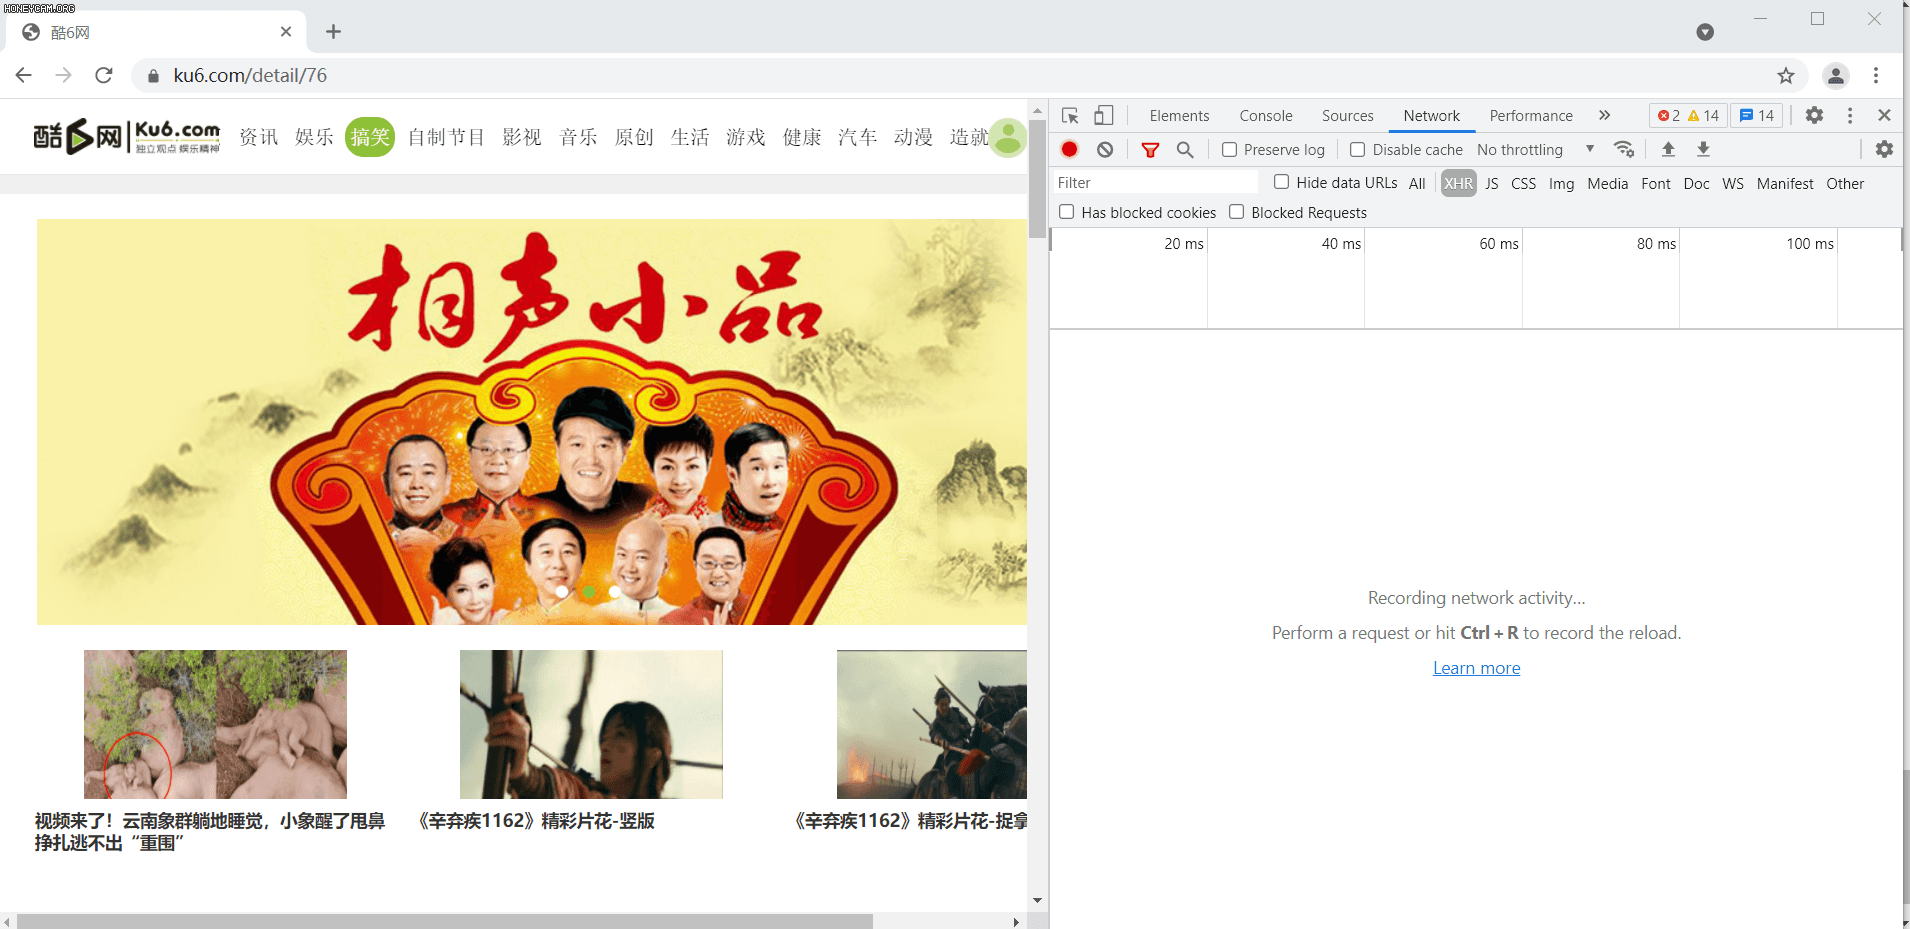Open the 娱乐 navigation section
Screen dimensions: 1910x929
314,137
